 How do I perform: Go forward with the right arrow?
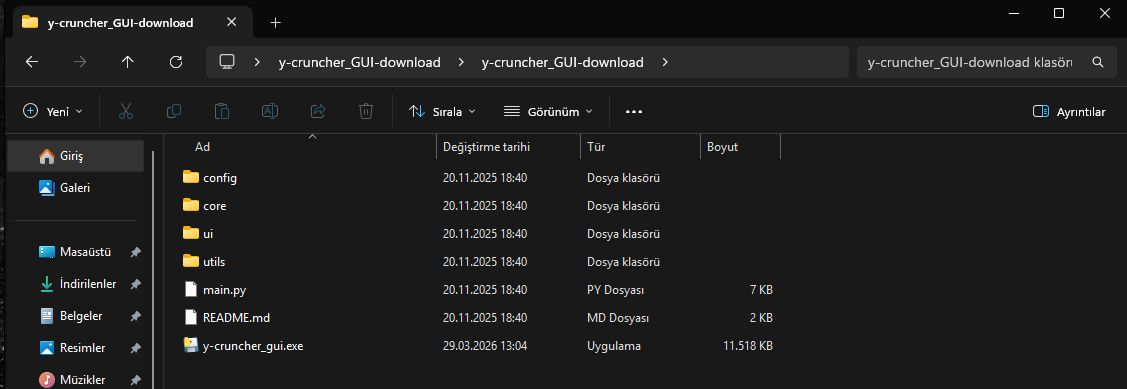click(80, 62)
